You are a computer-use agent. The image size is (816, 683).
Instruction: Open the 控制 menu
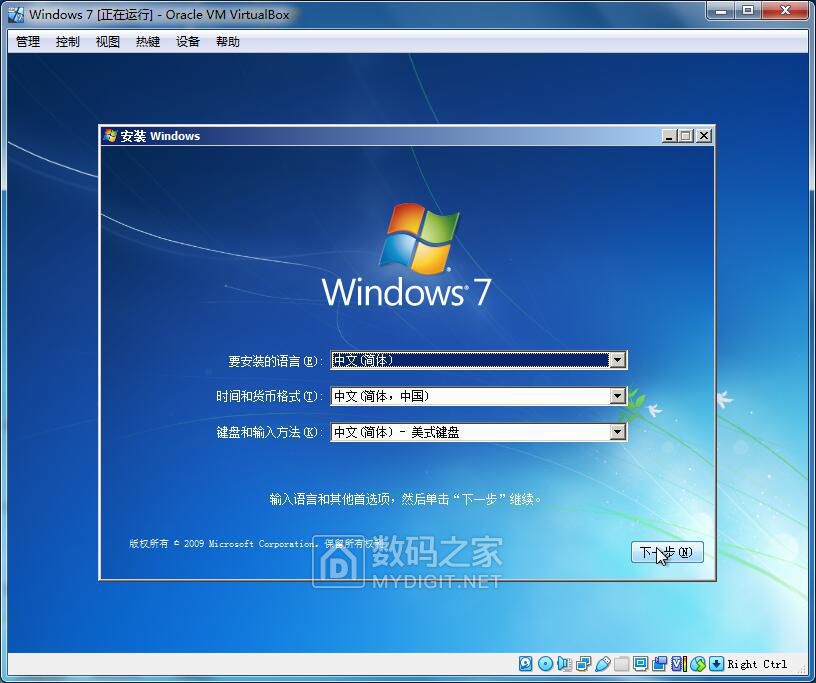(68, 42)
